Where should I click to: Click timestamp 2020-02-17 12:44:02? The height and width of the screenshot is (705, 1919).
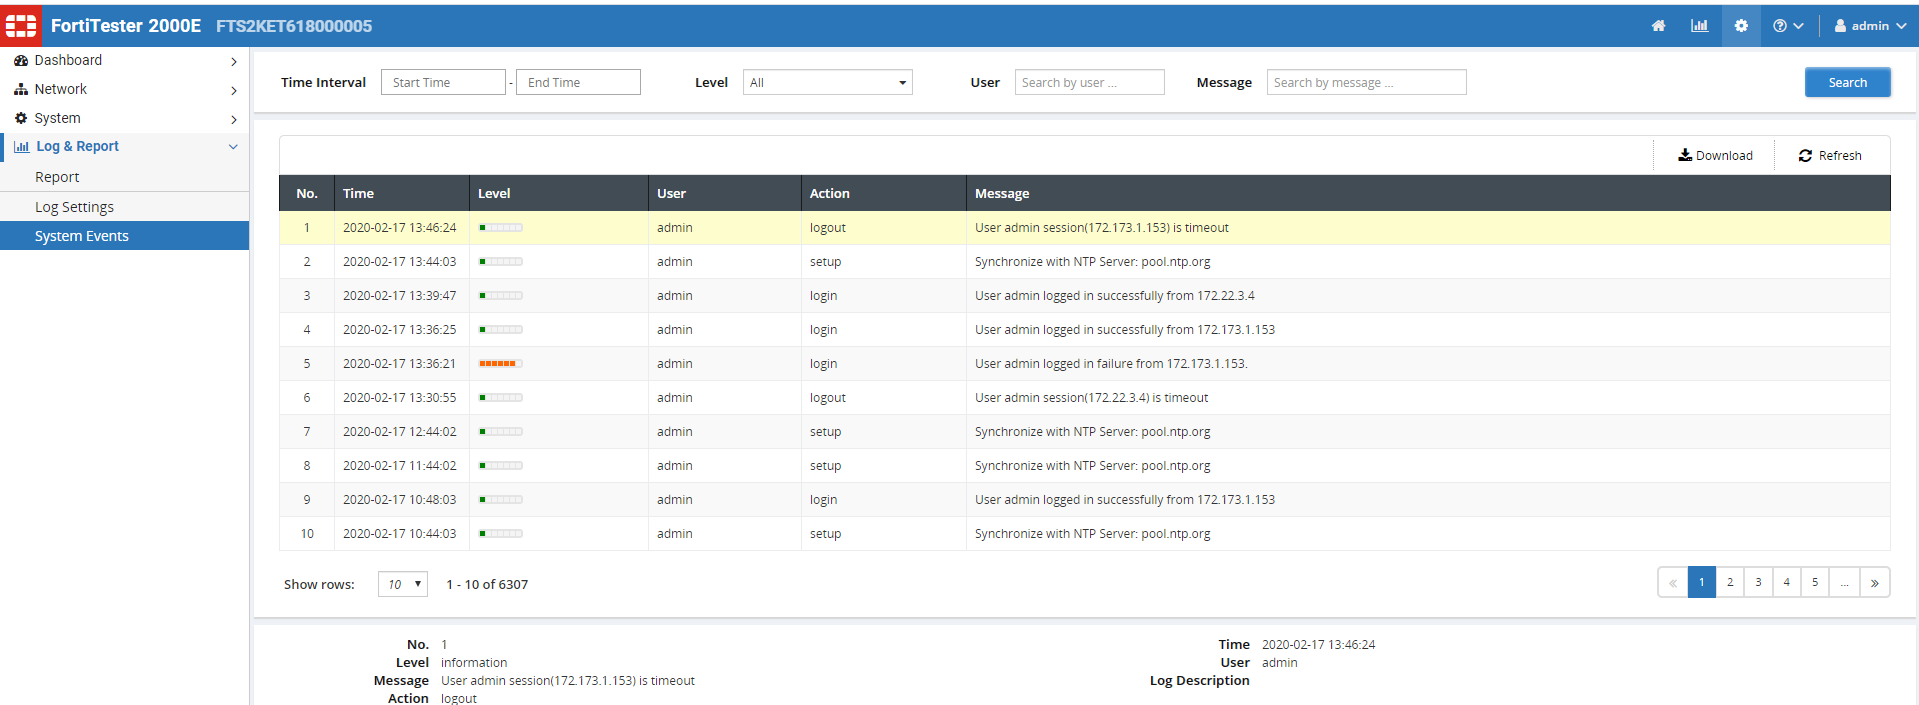click(x=399, y=432)
